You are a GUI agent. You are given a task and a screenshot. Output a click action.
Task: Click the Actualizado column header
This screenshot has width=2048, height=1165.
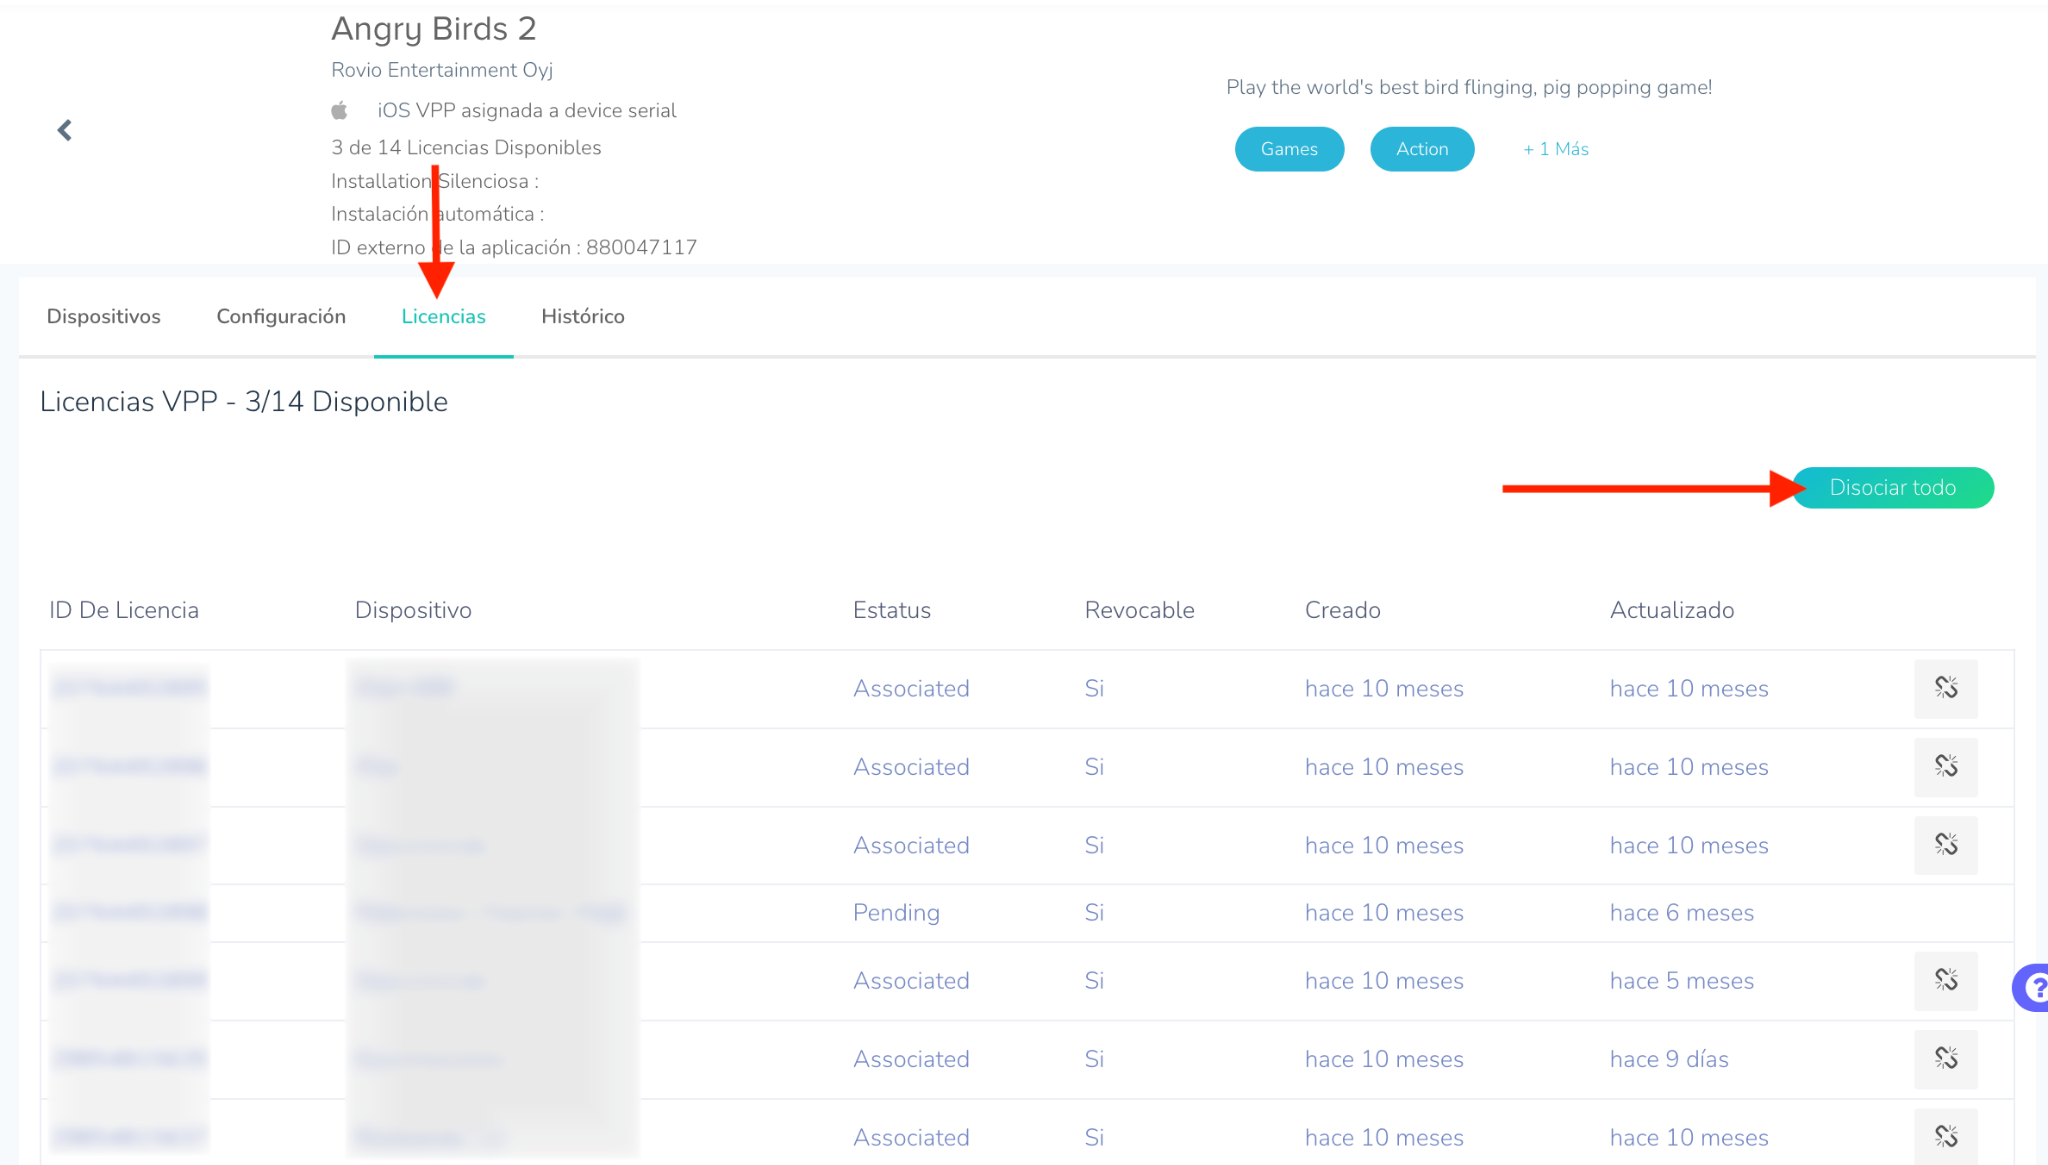pos(1671,610)
